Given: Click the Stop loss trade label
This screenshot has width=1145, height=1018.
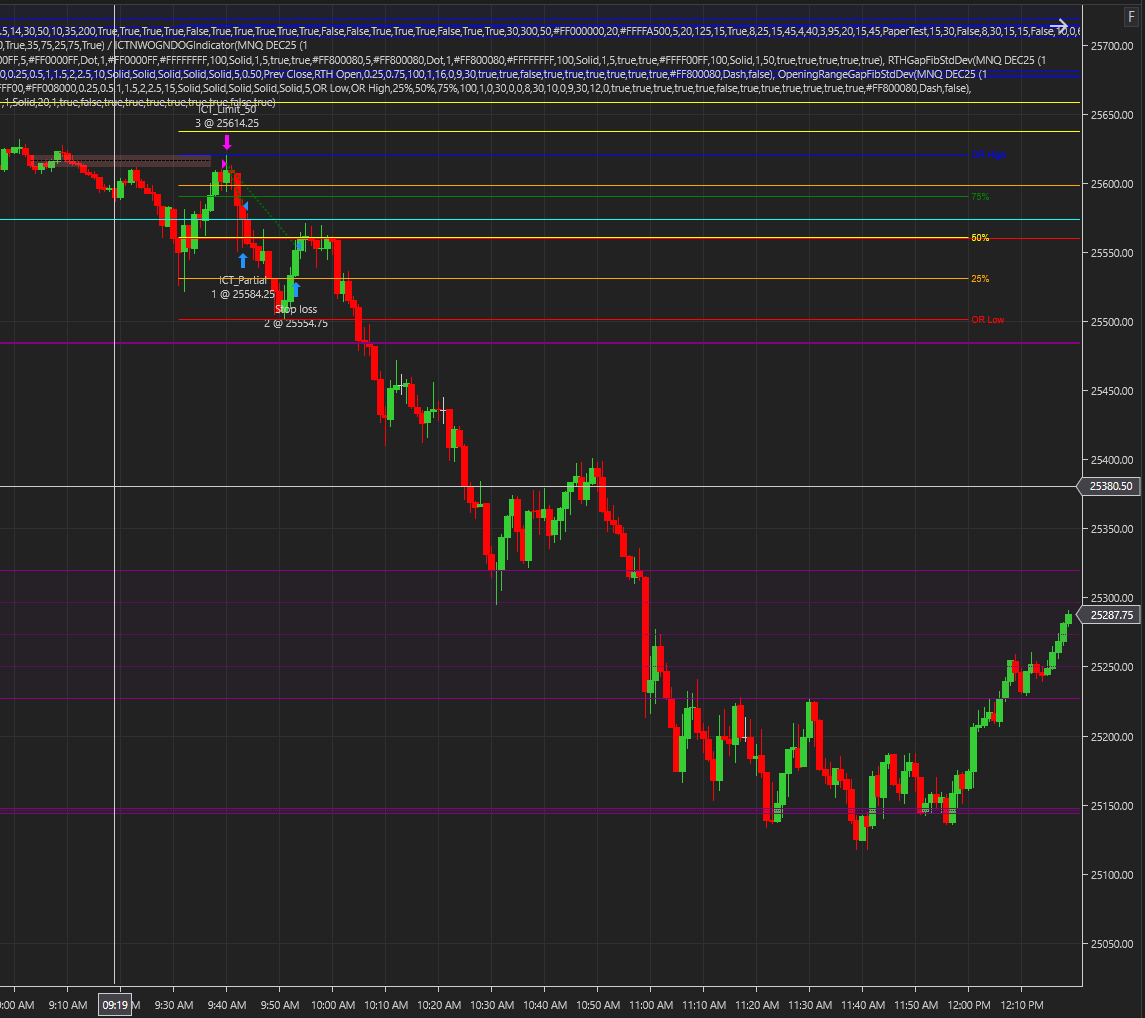Looking at the screenshot, I should (x=296, y=310).
